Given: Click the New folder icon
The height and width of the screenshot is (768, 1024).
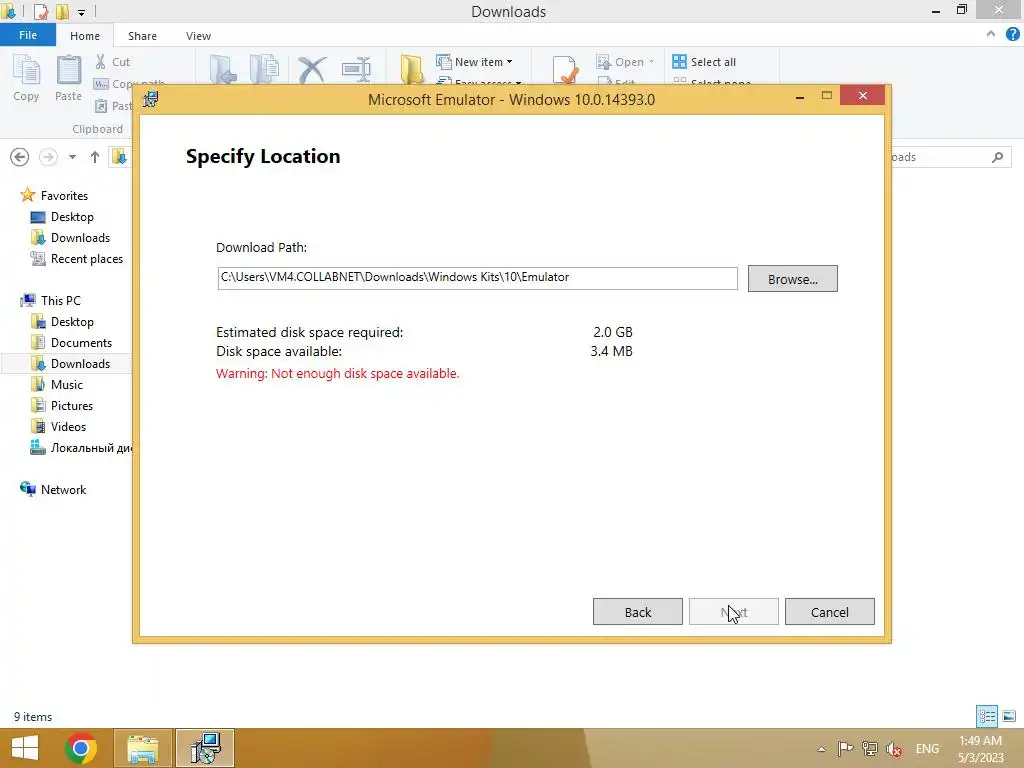Looking at the screenshot, I should 411,69.
